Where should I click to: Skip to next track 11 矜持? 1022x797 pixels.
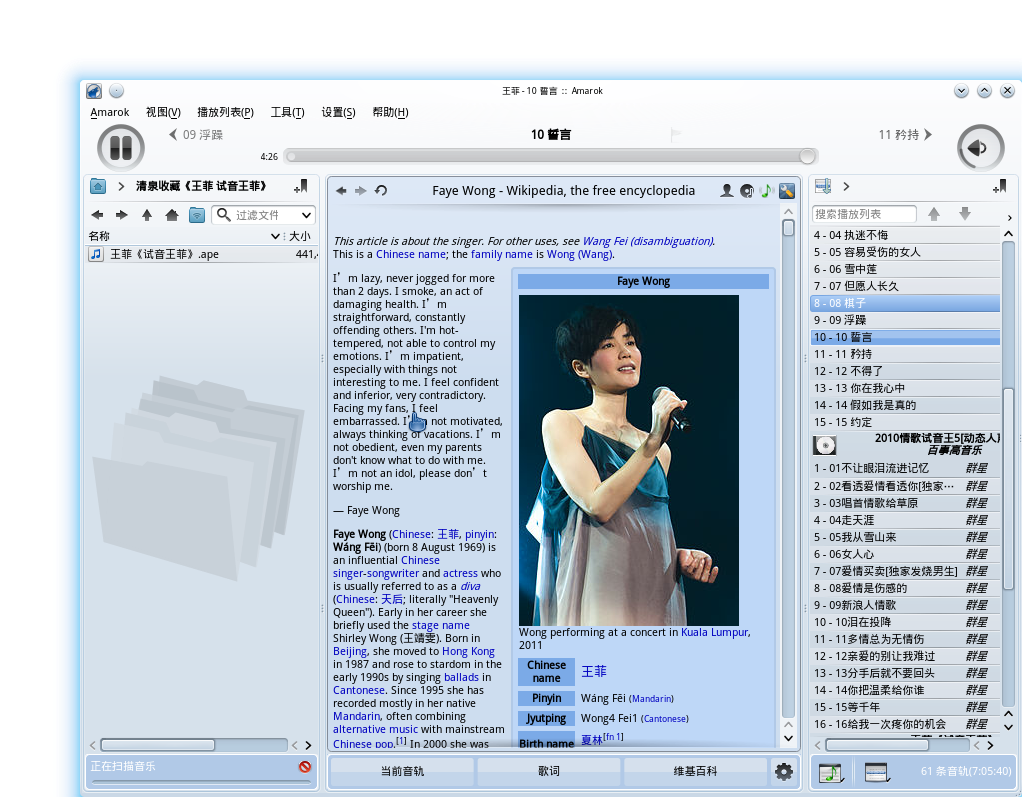point(905,135)
